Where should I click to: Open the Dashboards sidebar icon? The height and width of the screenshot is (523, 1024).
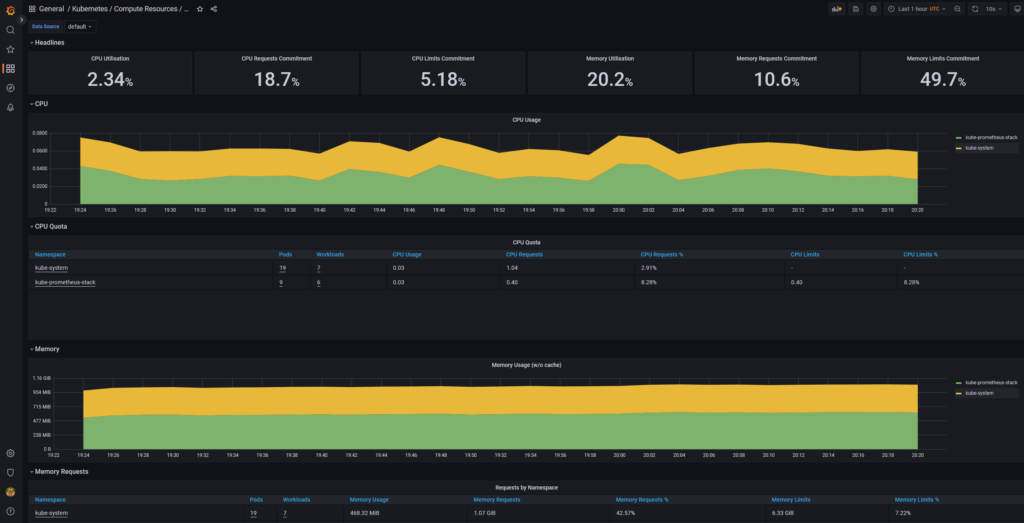click(10, 69)
